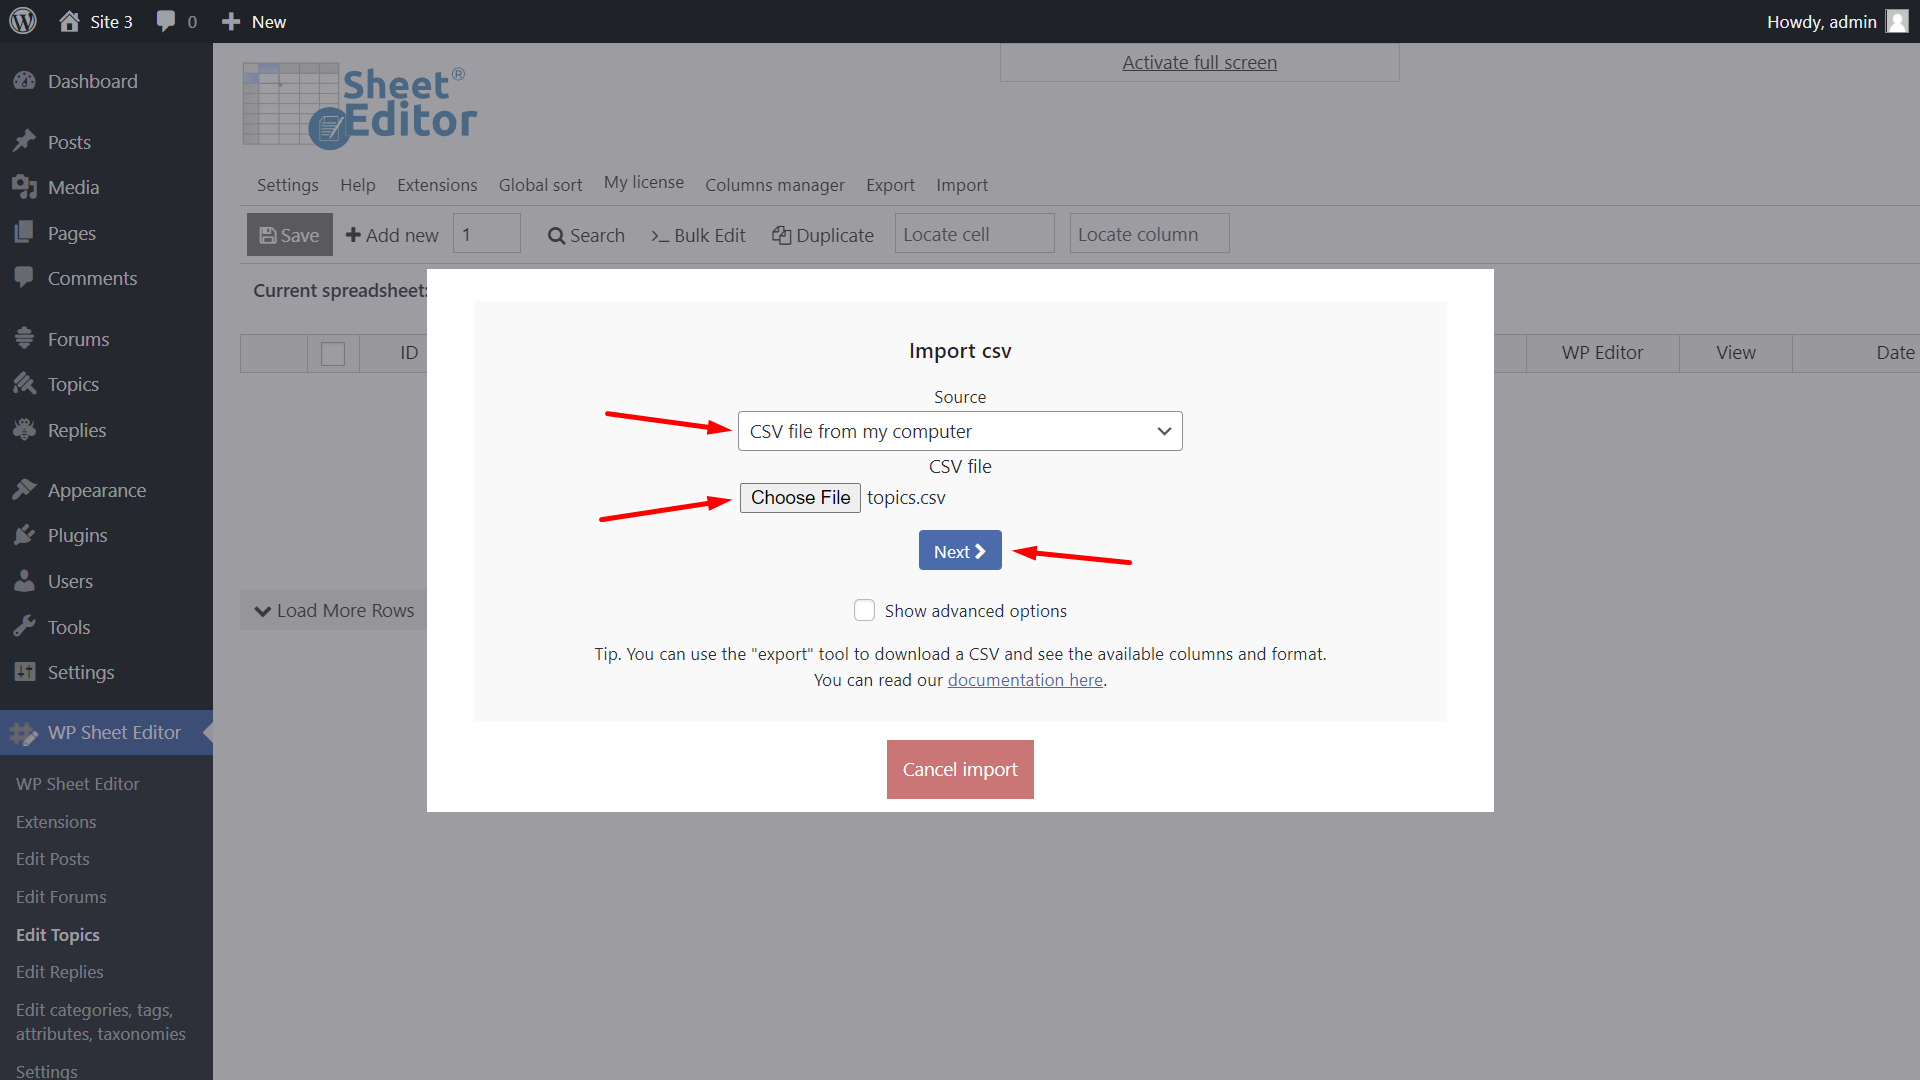1920x1080 pixels.
Task: Click the WP Sheet Editor icon in sidebar
Action: (26, 732)
